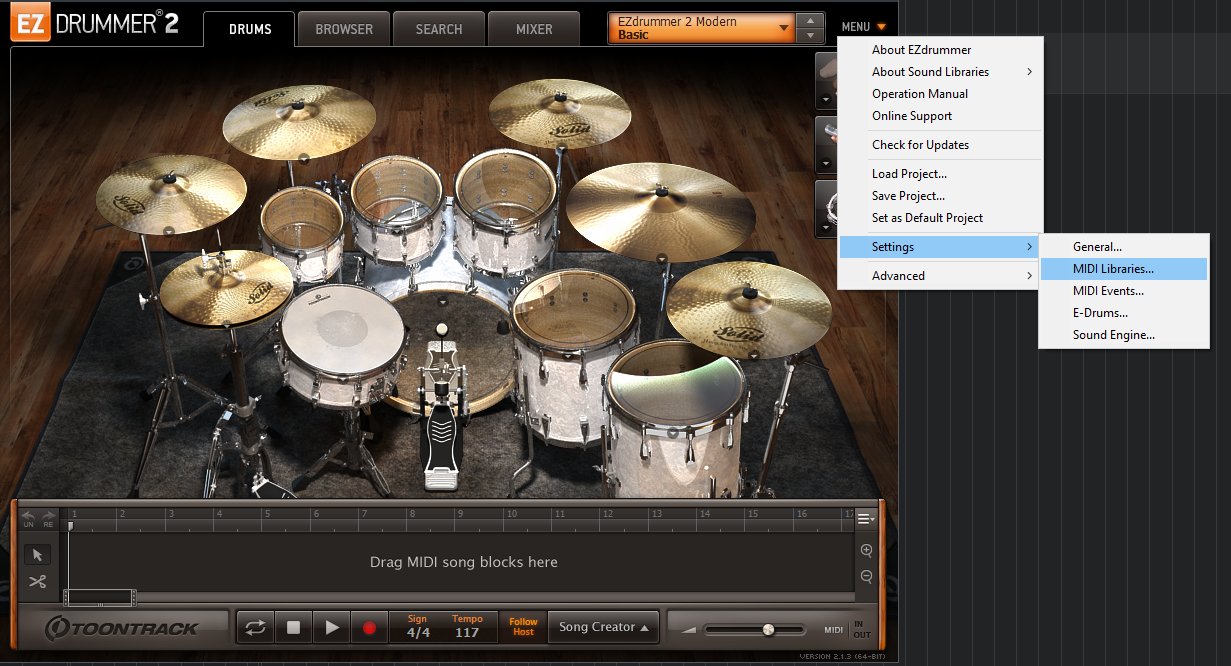Select the scissors cut tool
1231x666 pixels.
pyautogui.click(x=38, y=581)
